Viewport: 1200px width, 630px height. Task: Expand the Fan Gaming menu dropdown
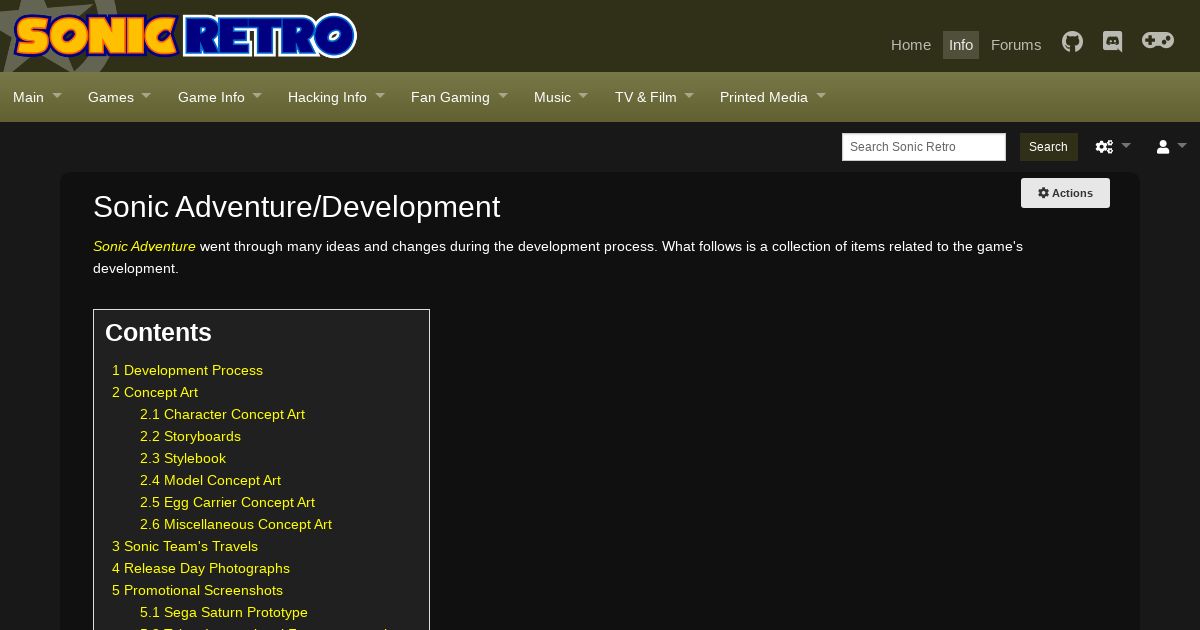[459, 97]
